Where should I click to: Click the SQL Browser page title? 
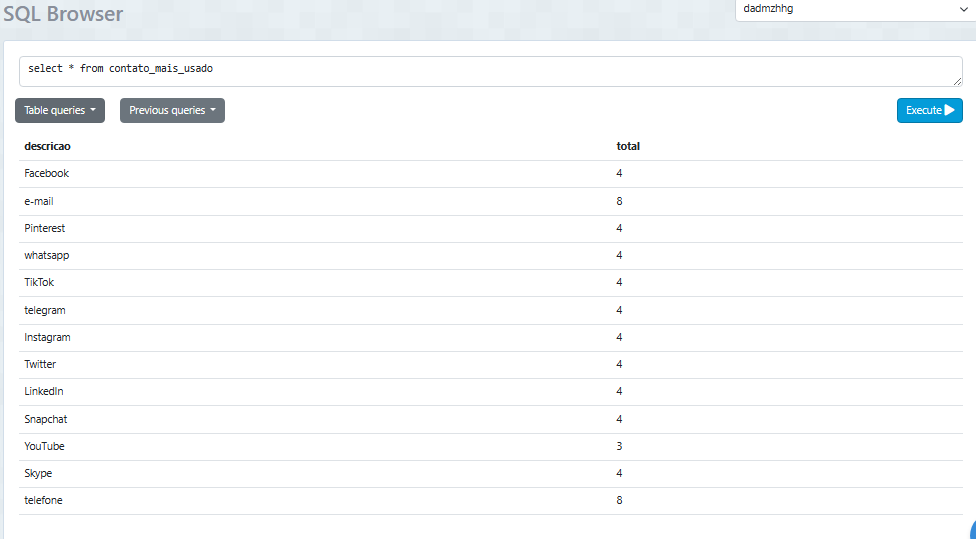[x=63, y=13]
